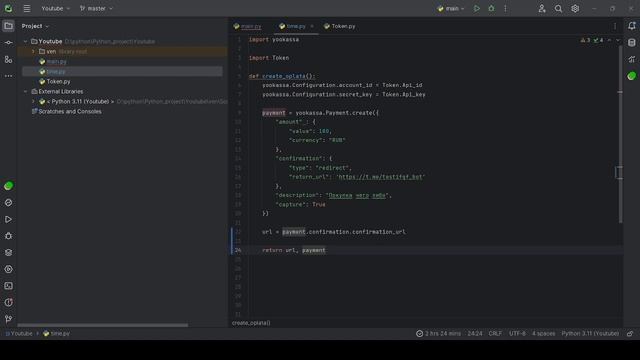Open Search Everywhere magnifier
Image resolution: width=640 pixels, height=360 pixels.
pyautogui.click(x=558, y=8)
